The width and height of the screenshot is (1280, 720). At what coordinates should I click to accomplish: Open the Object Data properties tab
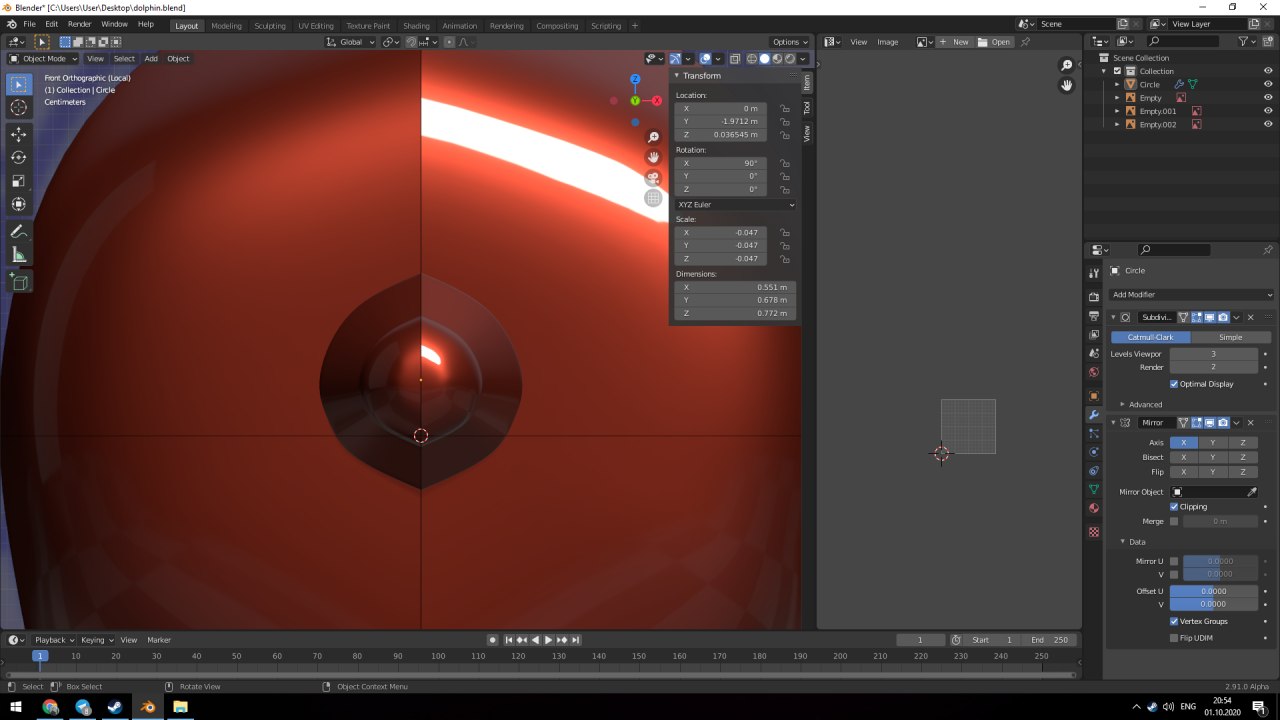1094,489
